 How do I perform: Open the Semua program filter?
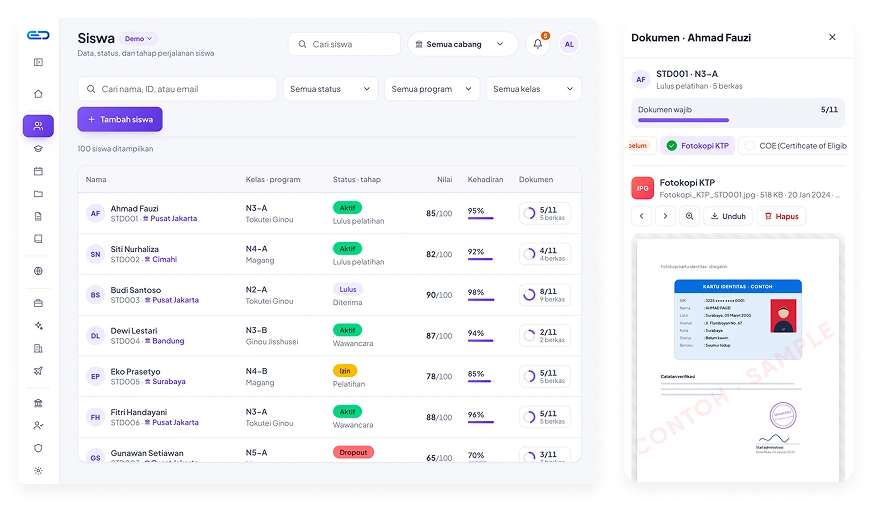[x=432, y=89]
